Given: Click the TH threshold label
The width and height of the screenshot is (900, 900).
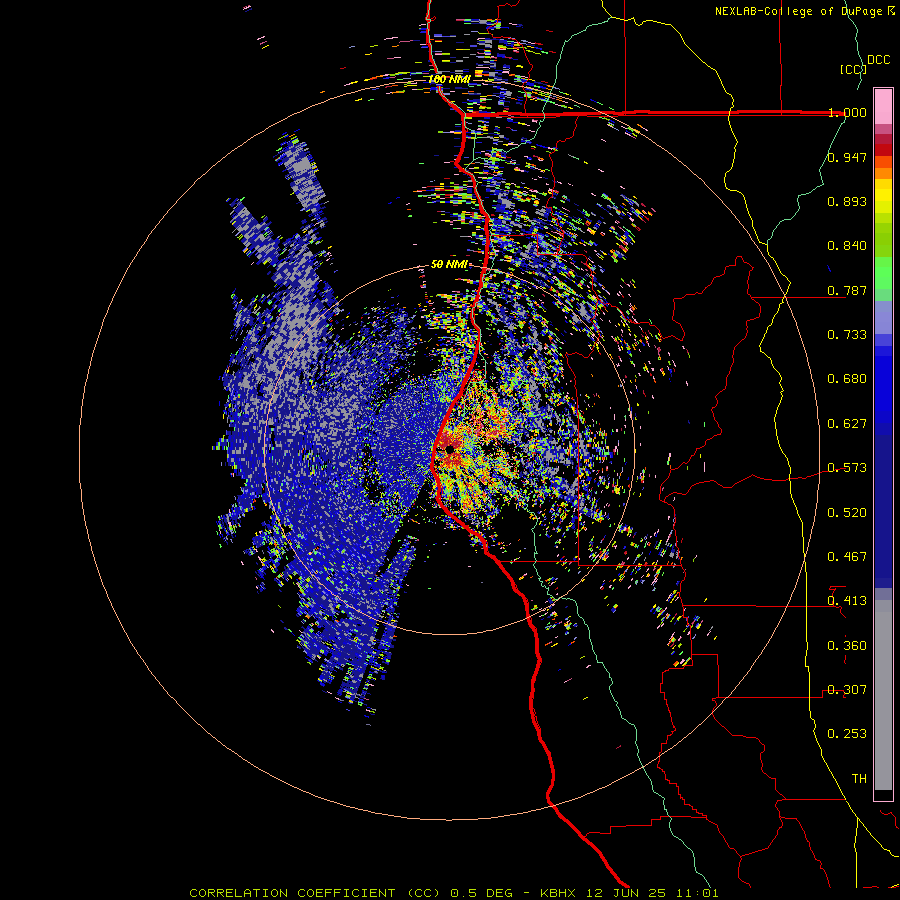Looking at the screenshot, I should [x=859, y=779].
